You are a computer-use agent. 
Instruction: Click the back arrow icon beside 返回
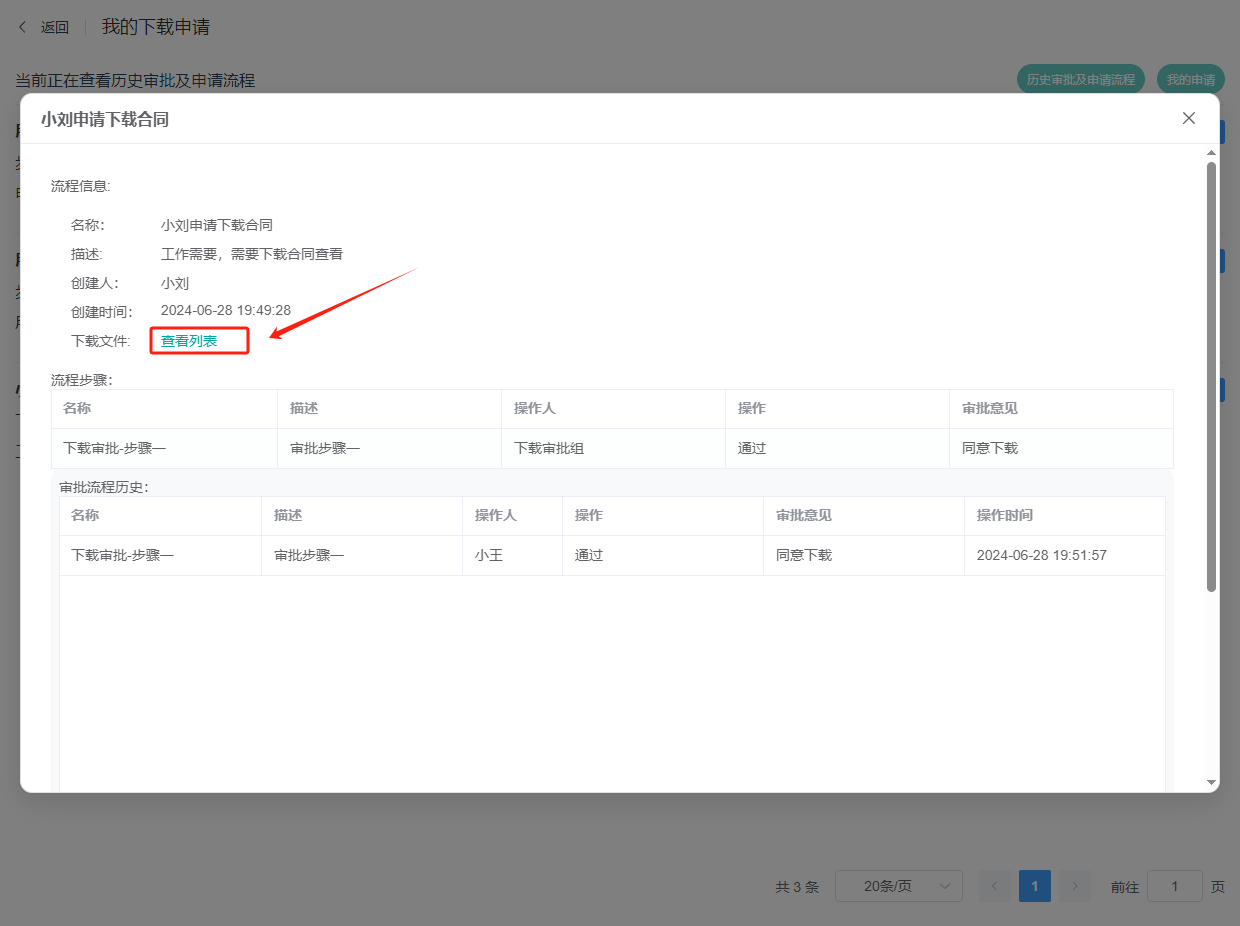click(x=23, y=27)
